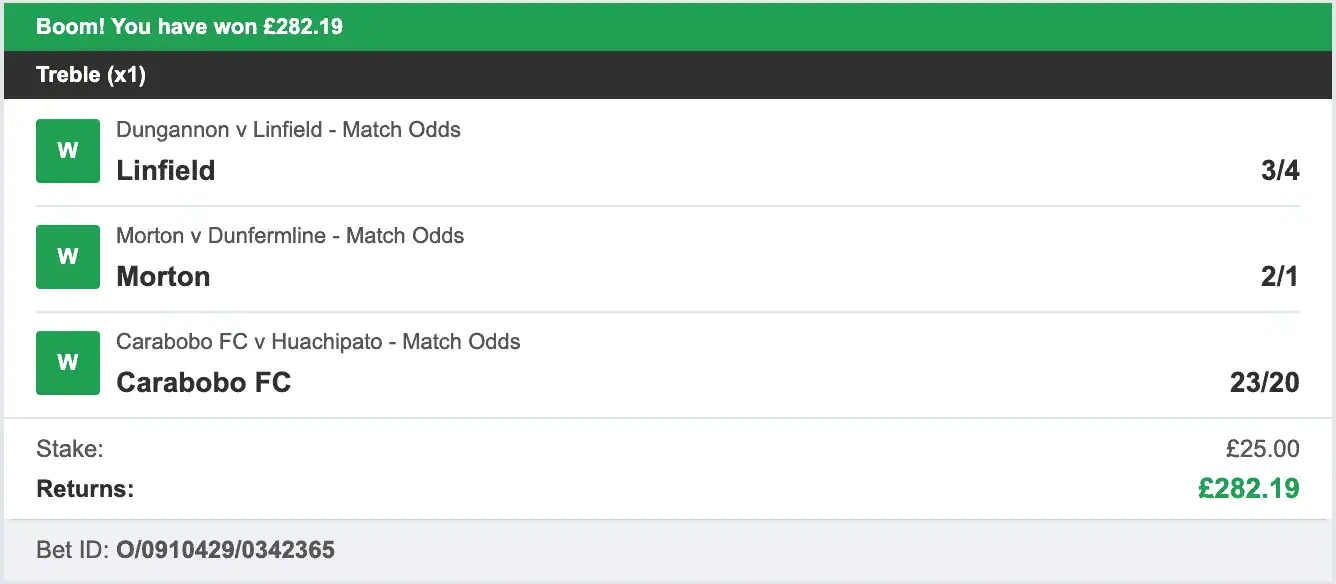
Task: View the Carabobo FC v Huachipato fixture
Action: (x=318, y=341)
